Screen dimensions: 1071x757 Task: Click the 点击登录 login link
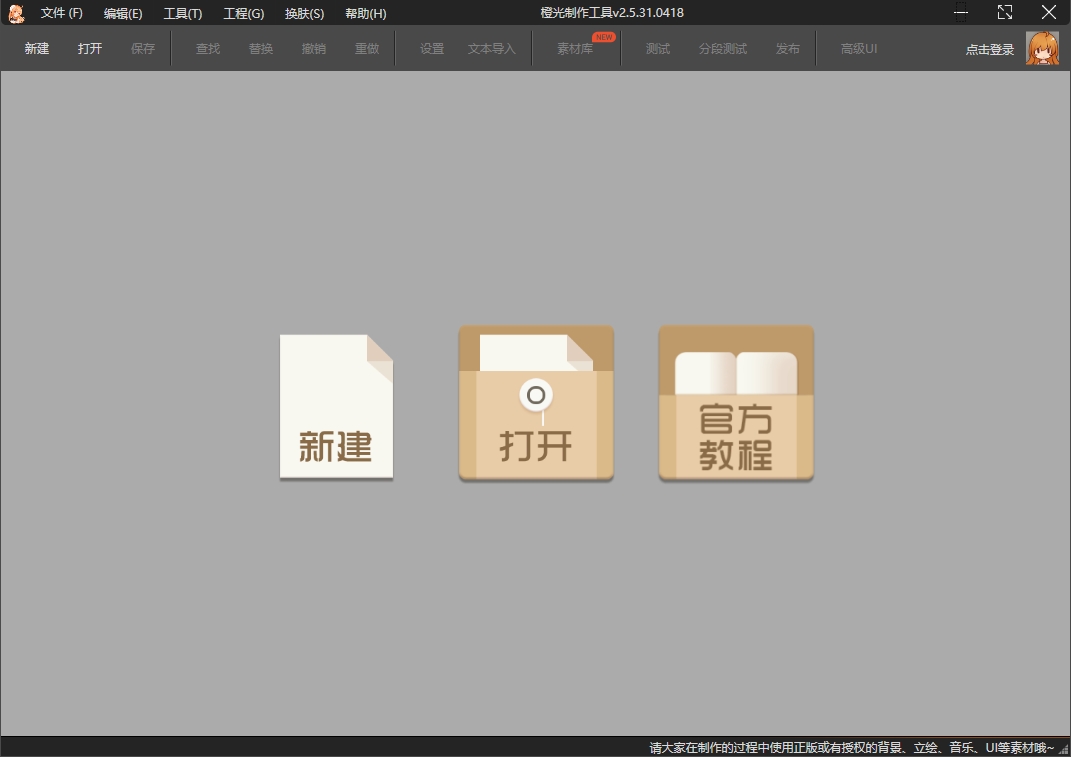(x=990, y=49)
